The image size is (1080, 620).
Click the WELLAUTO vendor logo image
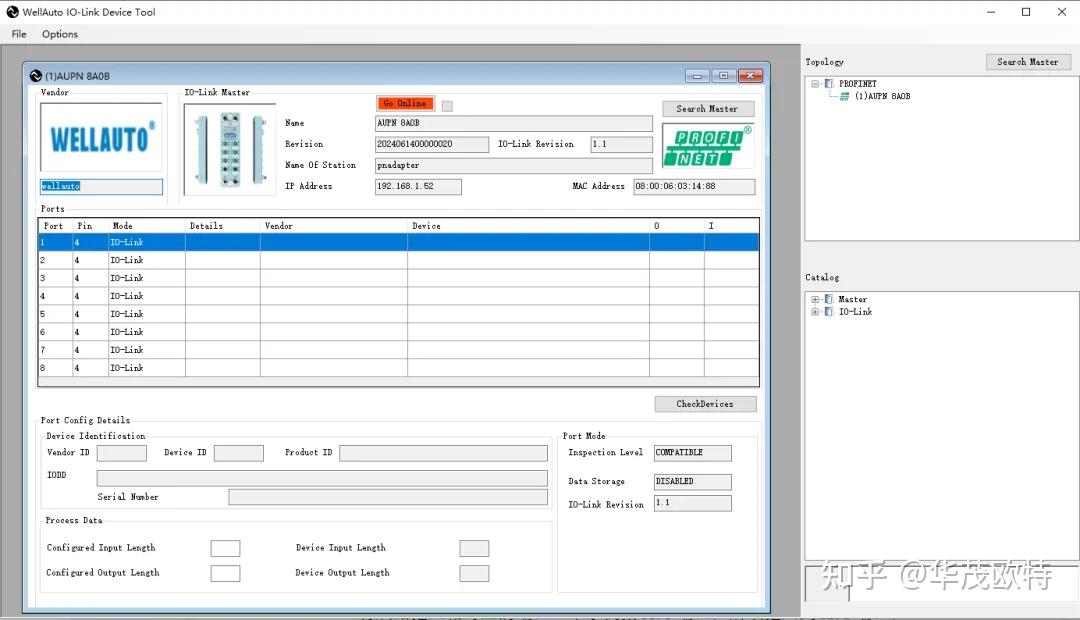coord(100,140)
